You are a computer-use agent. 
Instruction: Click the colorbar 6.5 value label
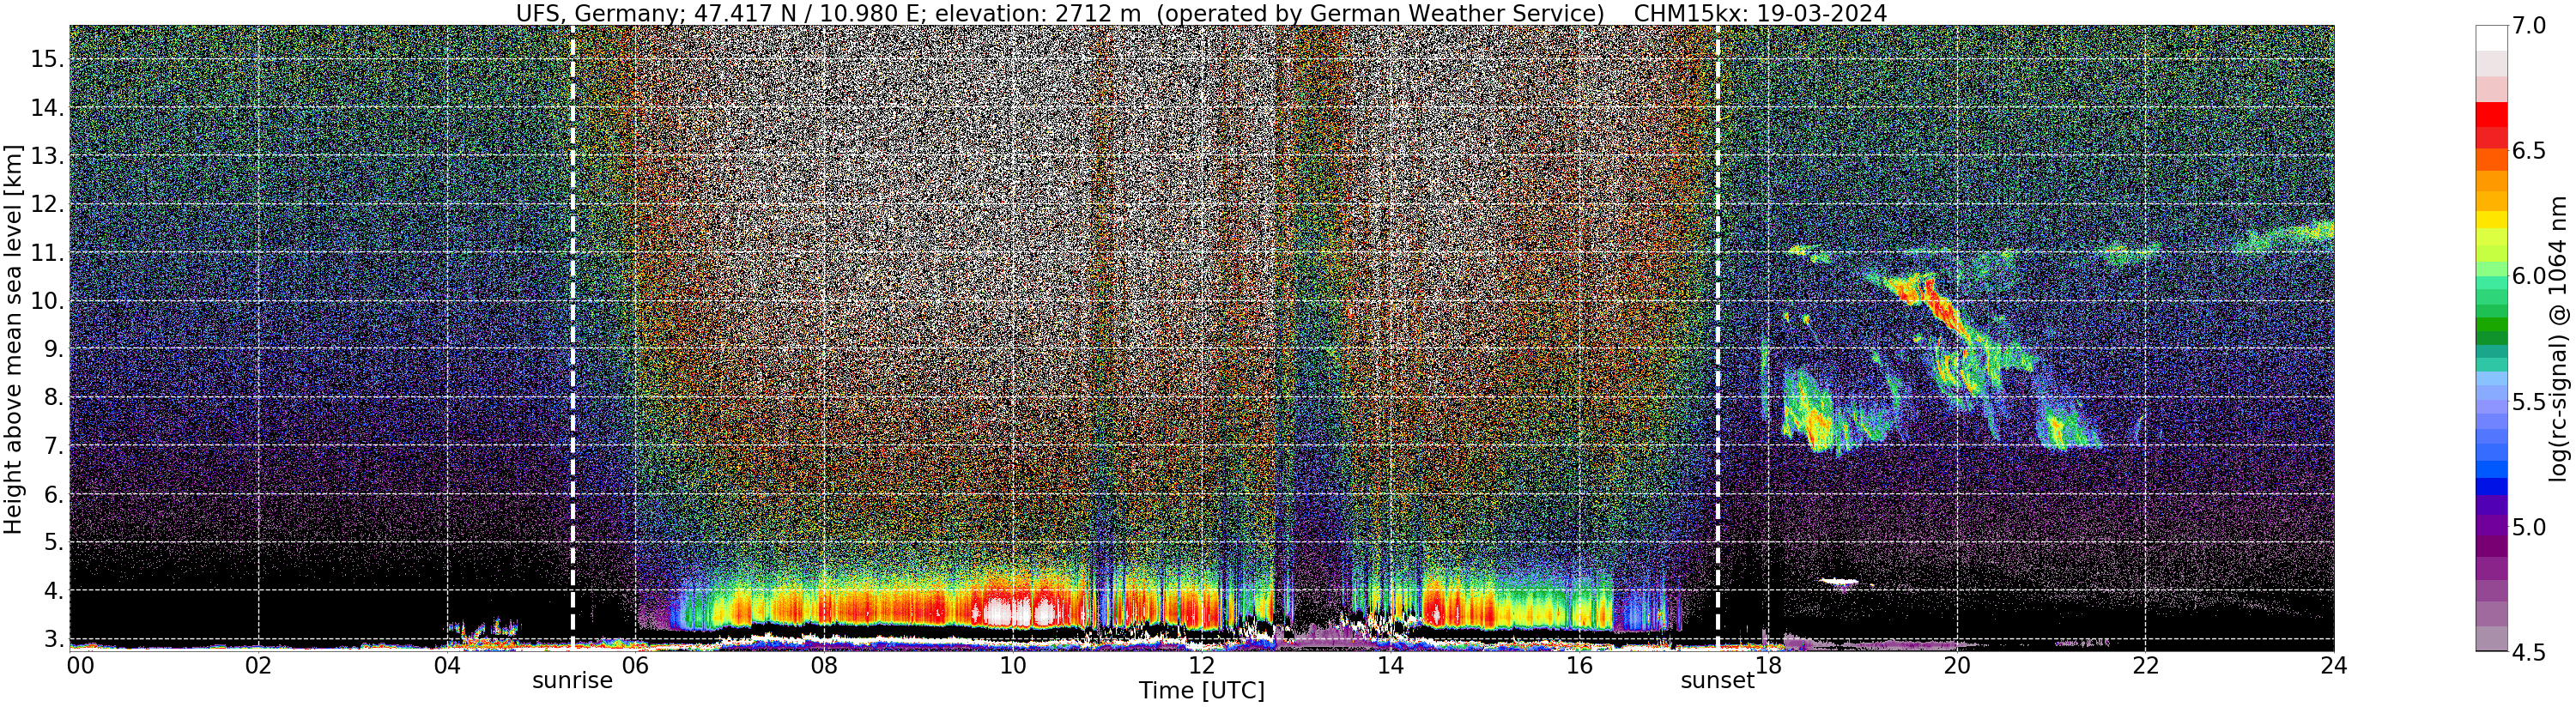(x=2529, y=151)
